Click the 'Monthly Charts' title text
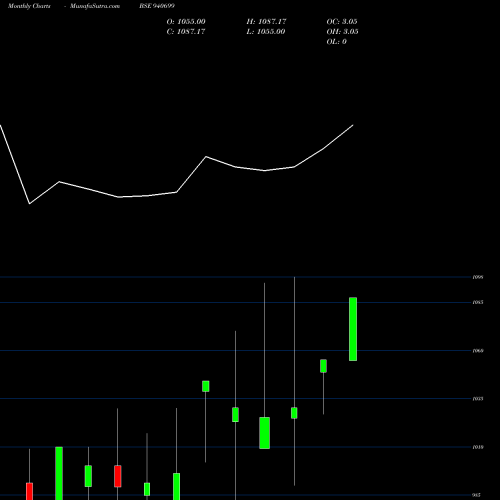Screen dimensions: 500x500 point(29,6)
